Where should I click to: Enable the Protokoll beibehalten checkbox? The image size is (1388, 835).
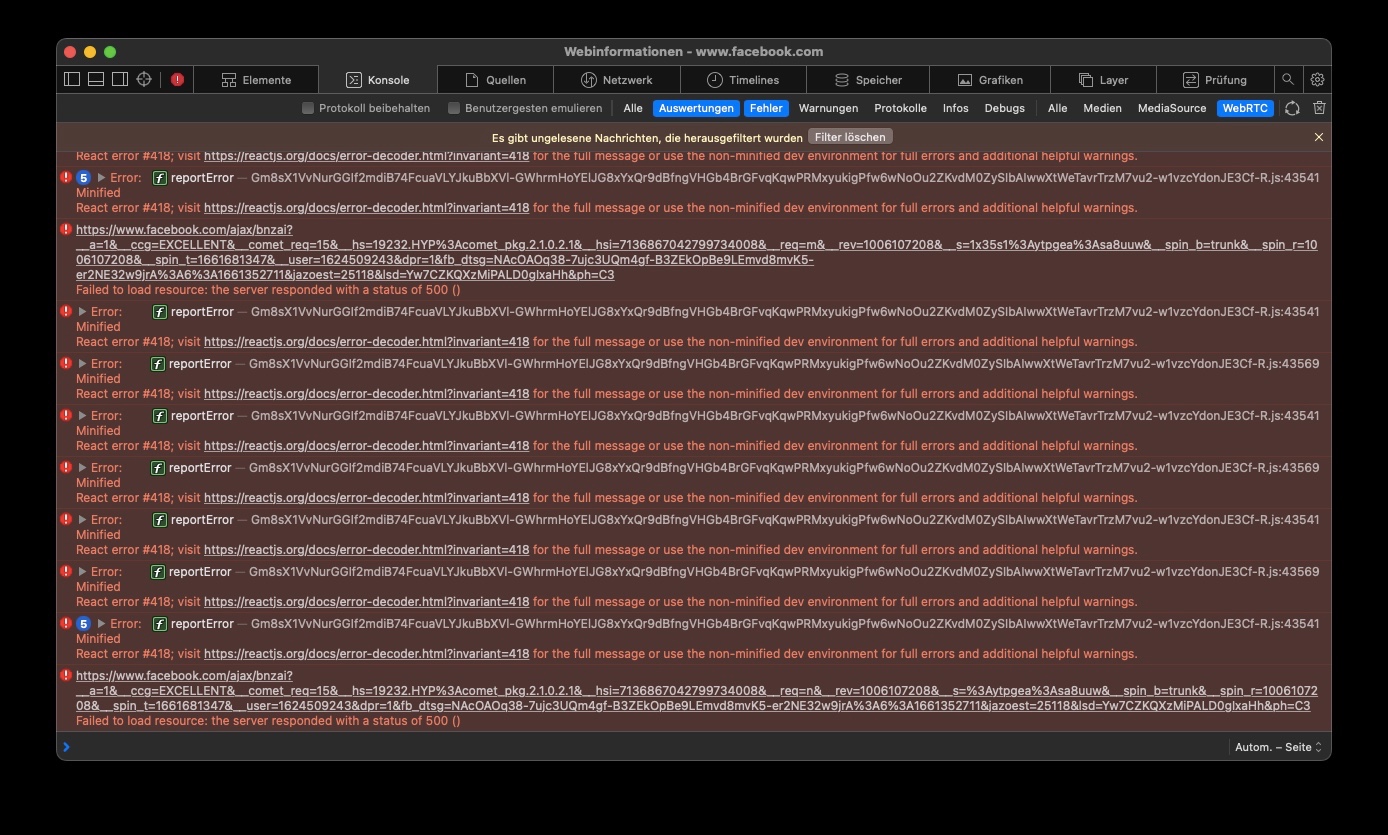[308, 108]
